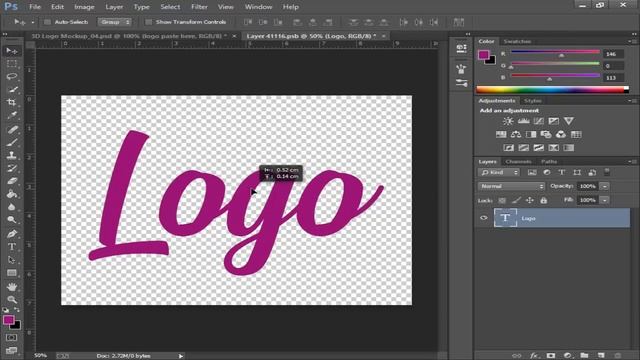Click the foreground color in Color panel
The width and height of the screenshot is (640, 360).
[x=484, y=54]
